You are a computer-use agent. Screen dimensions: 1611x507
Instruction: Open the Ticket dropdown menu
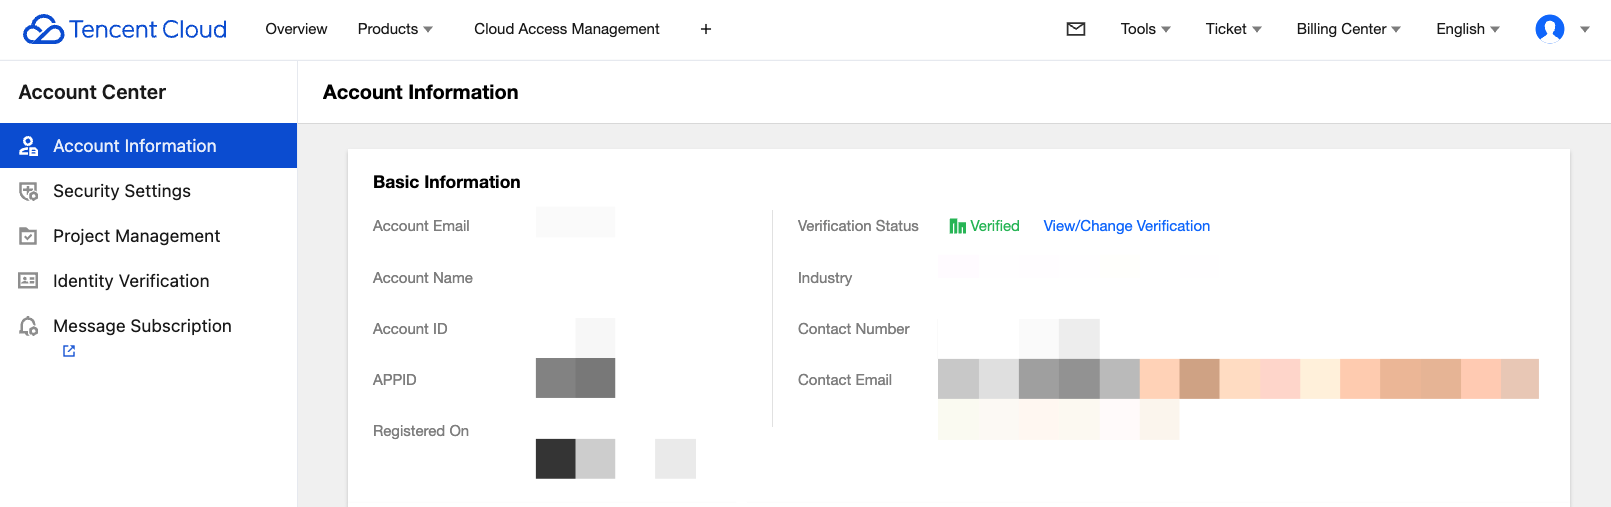(x=1233, y=29)
